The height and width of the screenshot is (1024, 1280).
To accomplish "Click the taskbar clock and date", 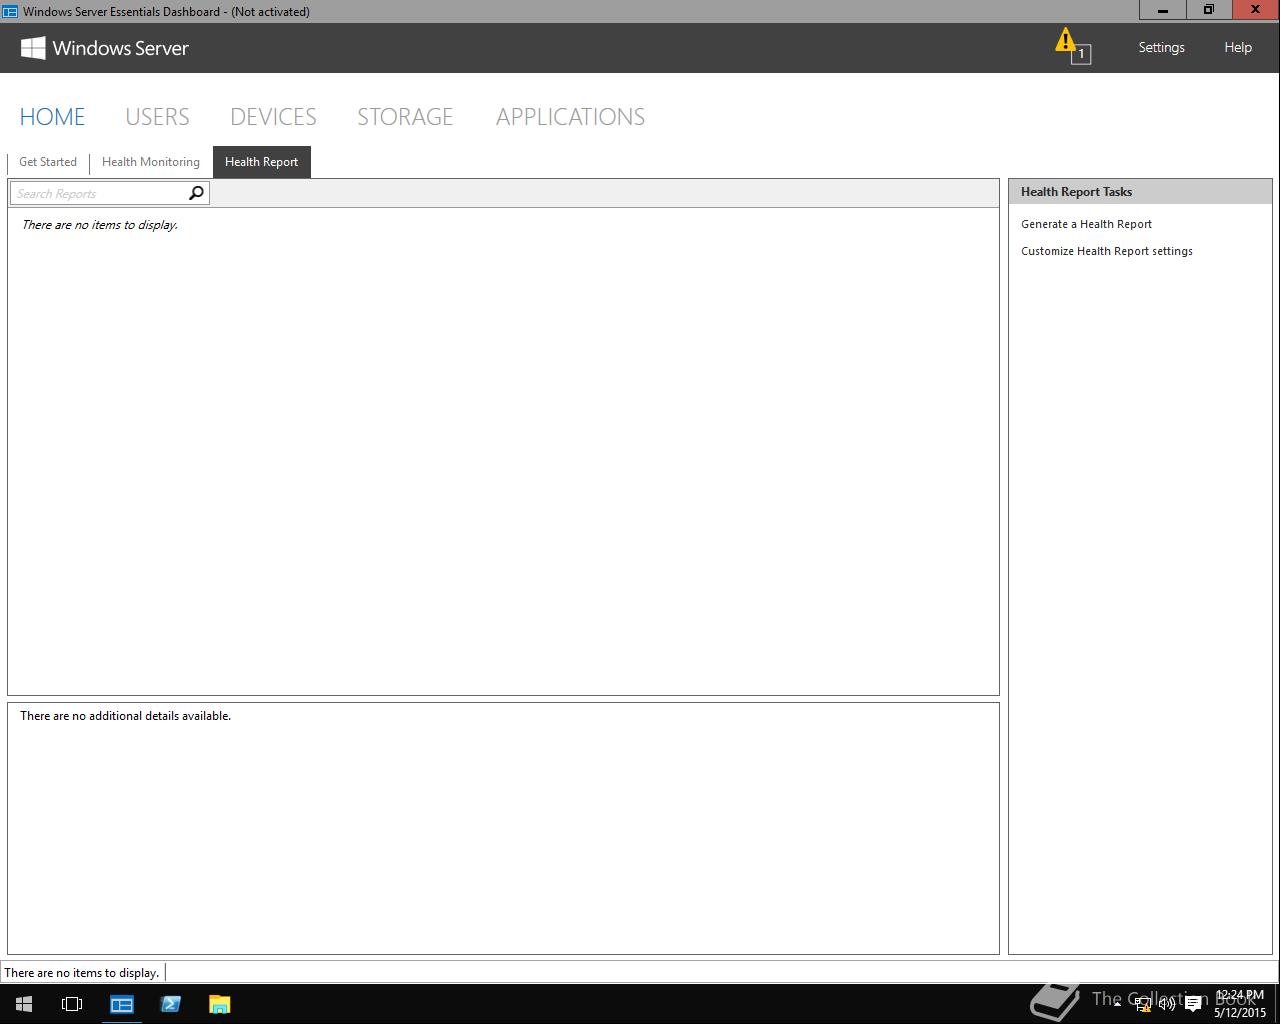I will pos(1240,1004).
